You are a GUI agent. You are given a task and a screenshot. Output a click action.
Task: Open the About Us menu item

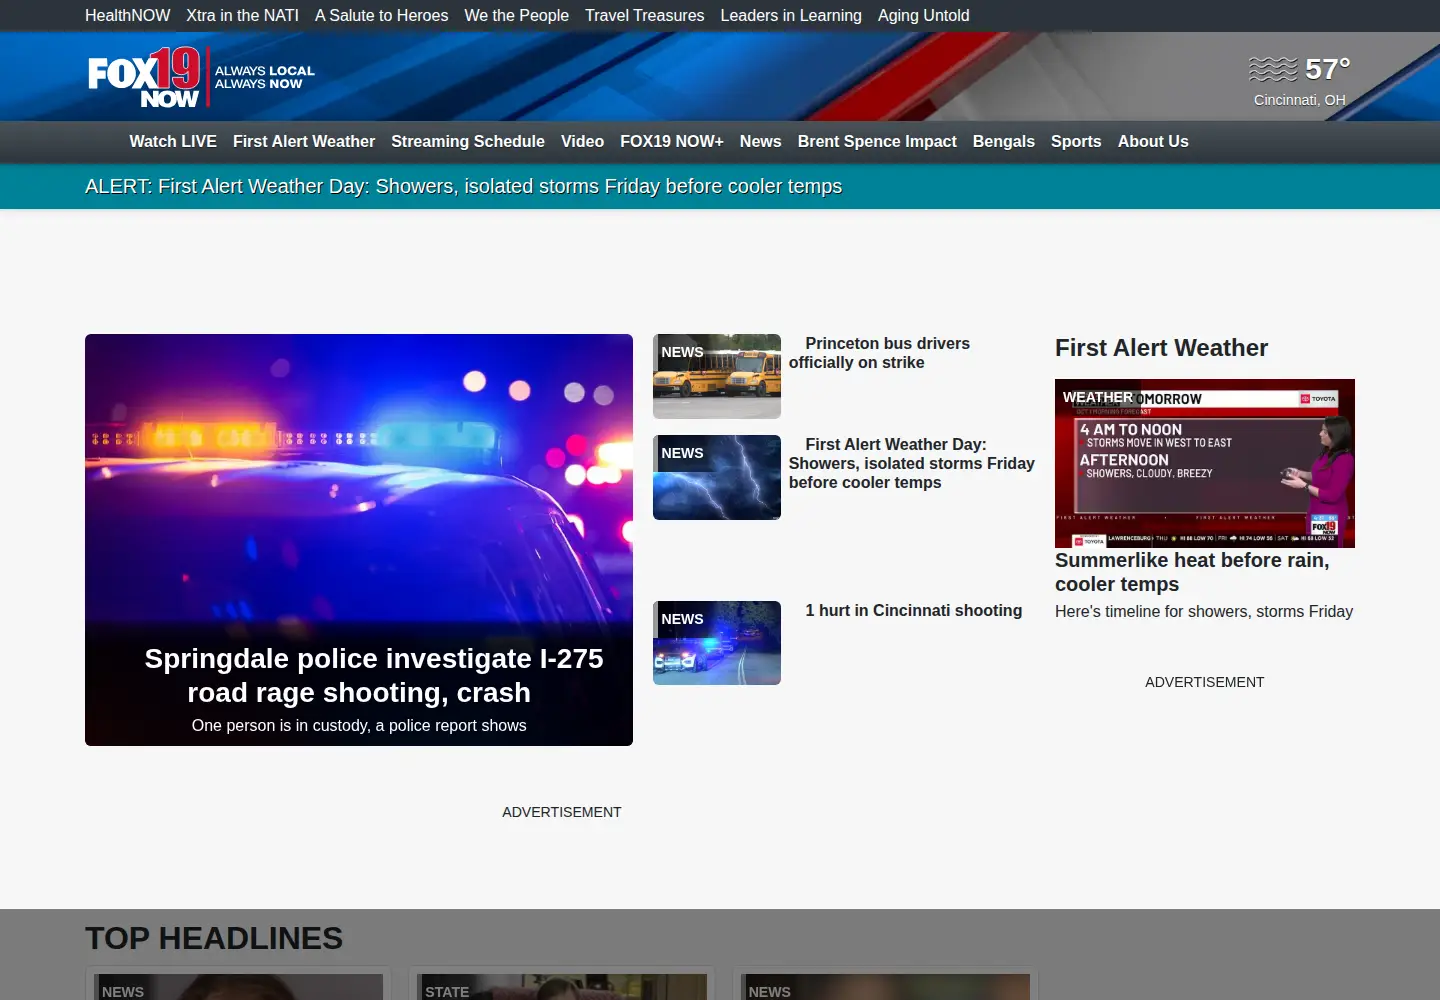(1153, 141)
